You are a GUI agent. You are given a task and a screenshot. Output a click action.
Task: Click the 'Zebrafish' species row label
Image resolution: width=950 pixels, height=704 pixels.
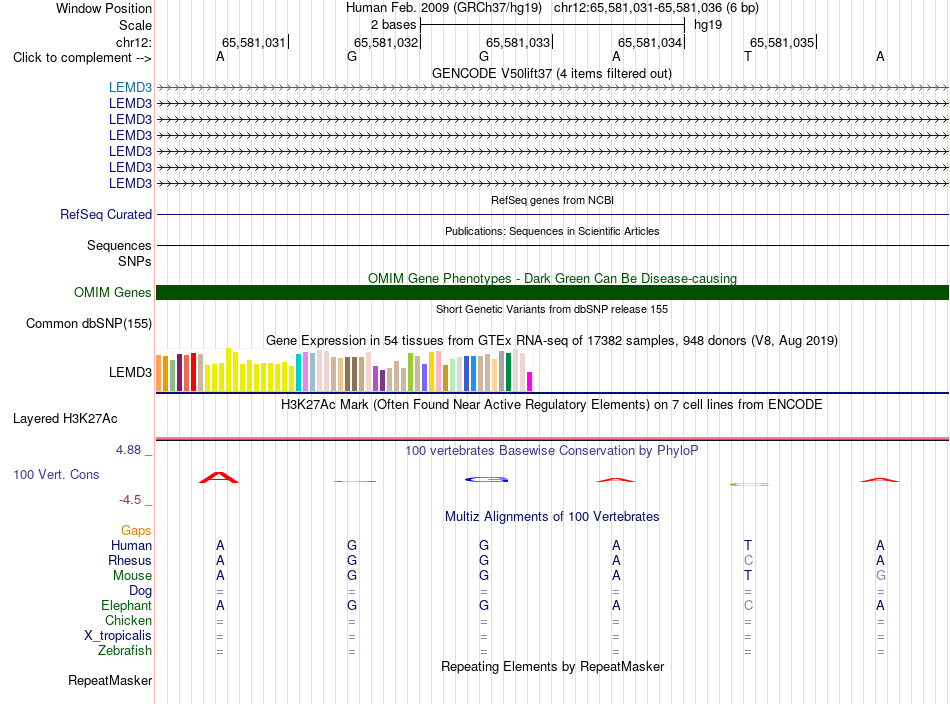point(125,650)
